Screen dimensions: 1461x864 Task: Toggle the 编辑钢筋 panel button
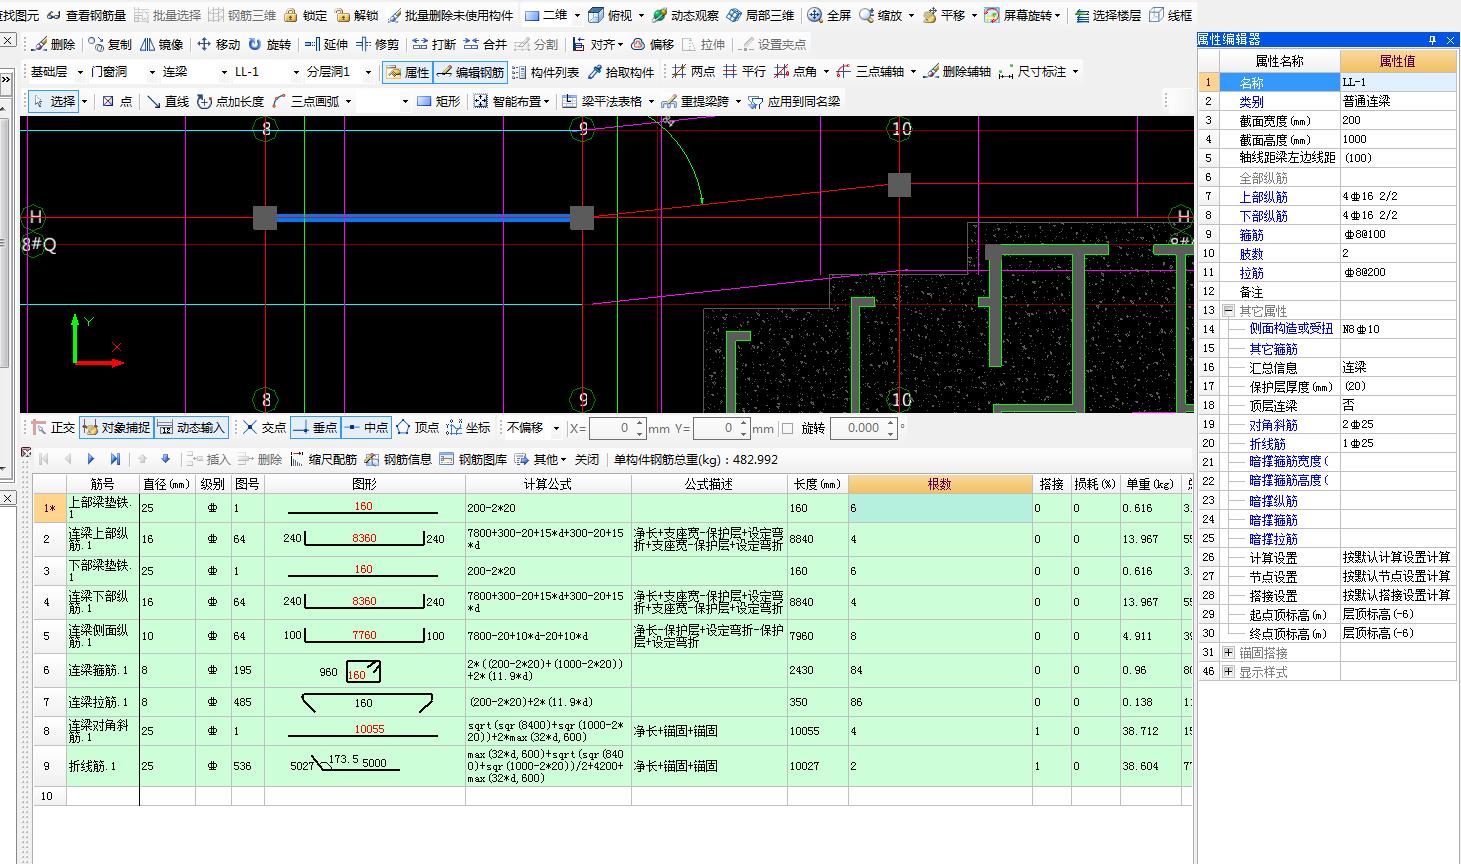coord(470,72)
